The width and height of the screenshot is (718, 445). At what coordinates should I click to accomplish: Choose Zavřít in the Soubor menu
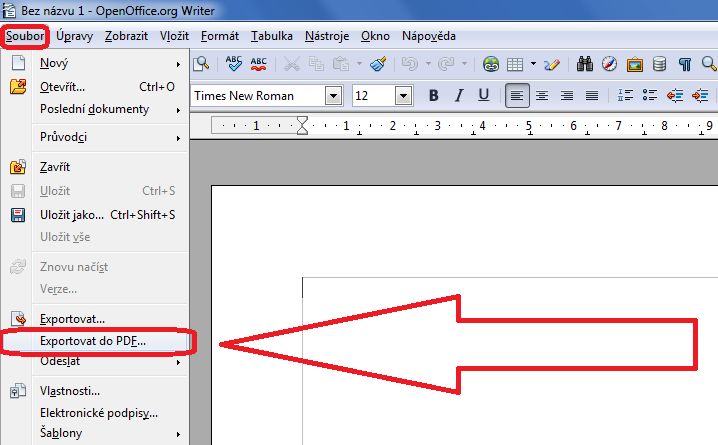pos(95,167)
